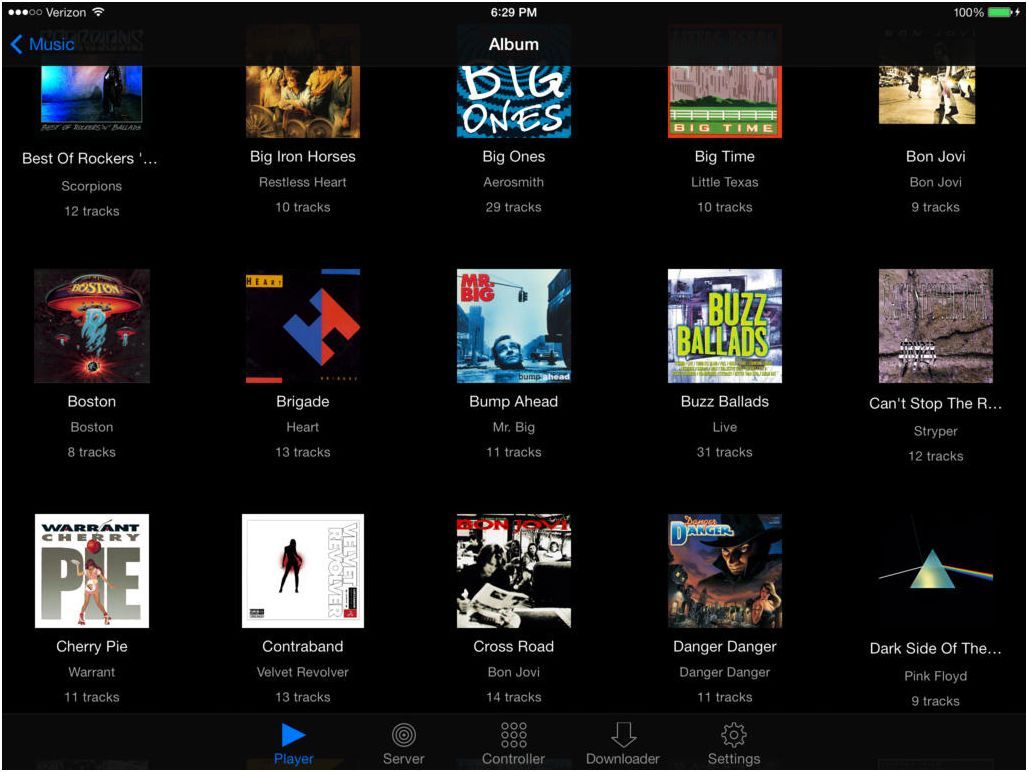Screen dimensions: 1028x772
Task: Choose the Cherry Pie album cover
Action: [x=92, y=571]
